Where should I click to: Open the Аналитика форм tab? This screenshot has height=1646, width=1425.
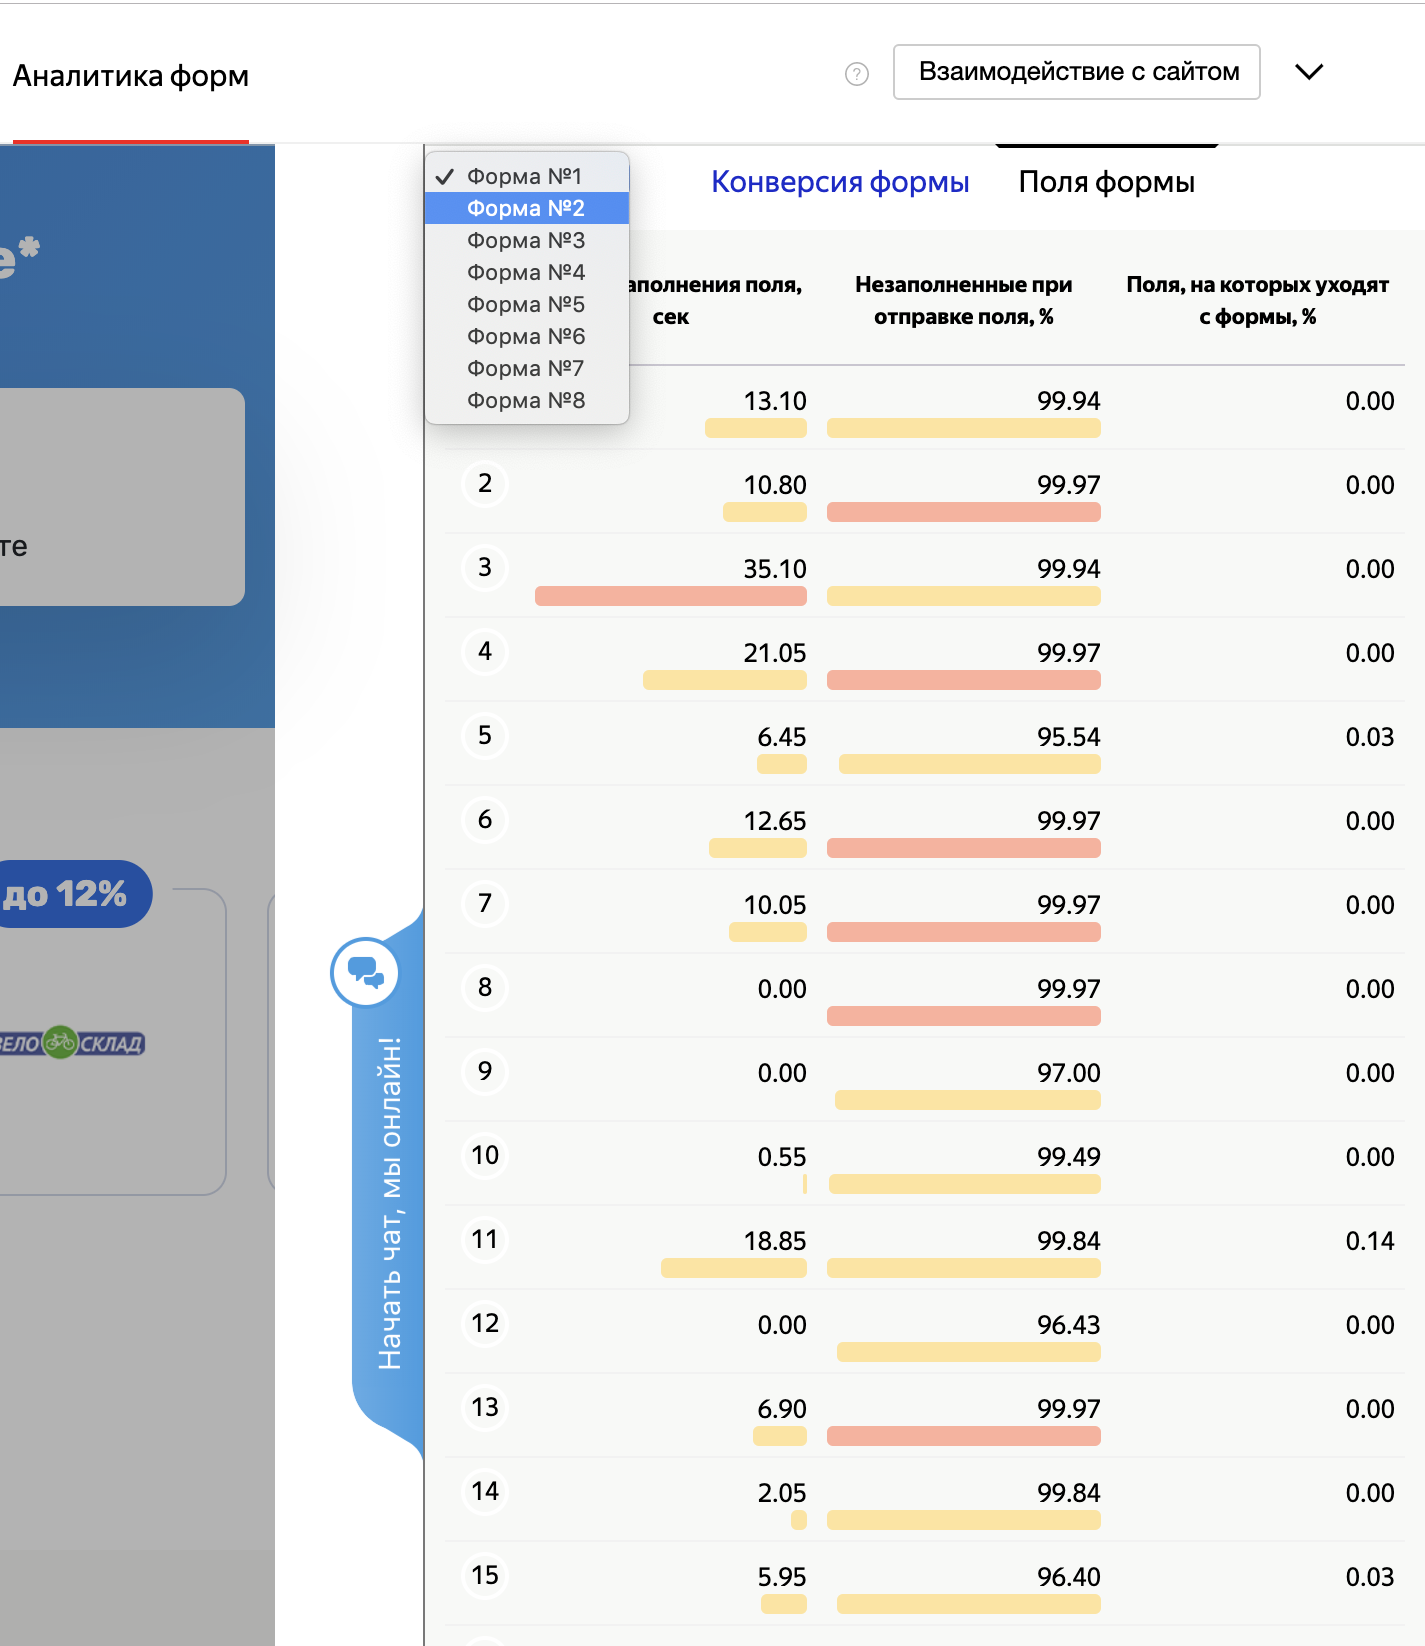131,76
